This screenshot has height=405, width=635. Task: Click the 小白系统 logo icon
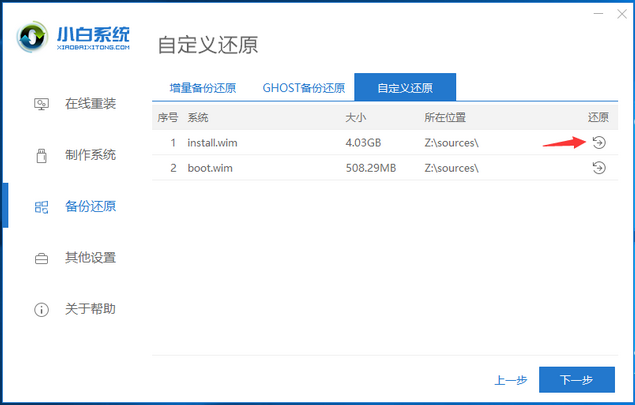click(x=32, y=37)
